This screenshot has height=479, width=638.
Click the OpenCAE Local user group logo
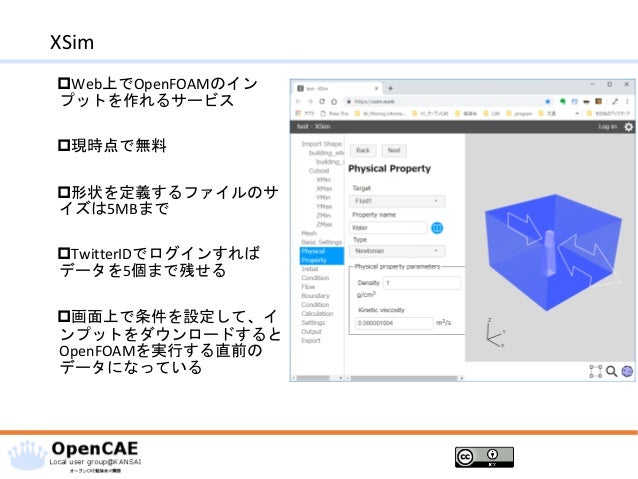tap(75, 457)
